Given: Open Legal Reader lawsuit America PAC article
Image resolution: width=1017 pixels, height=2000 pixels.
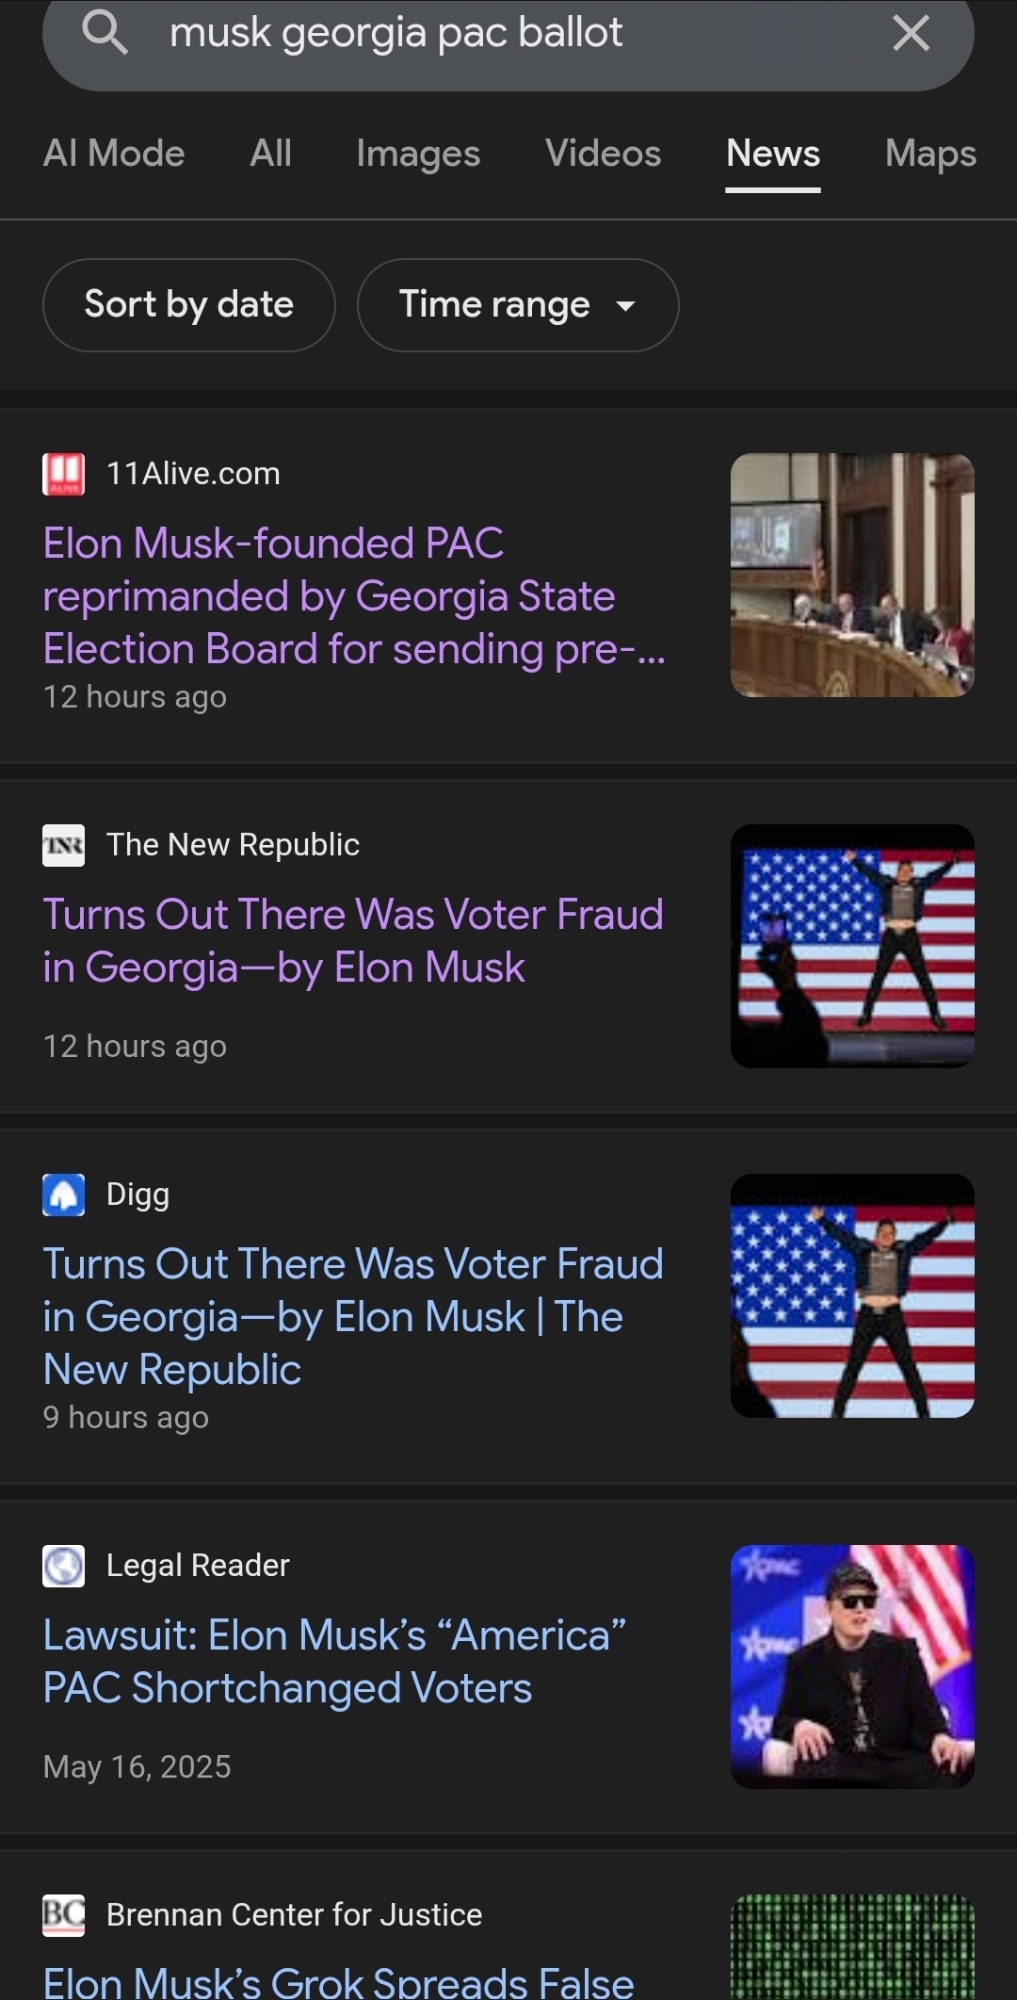Looking at the screenshot, I should [334, 1661].
